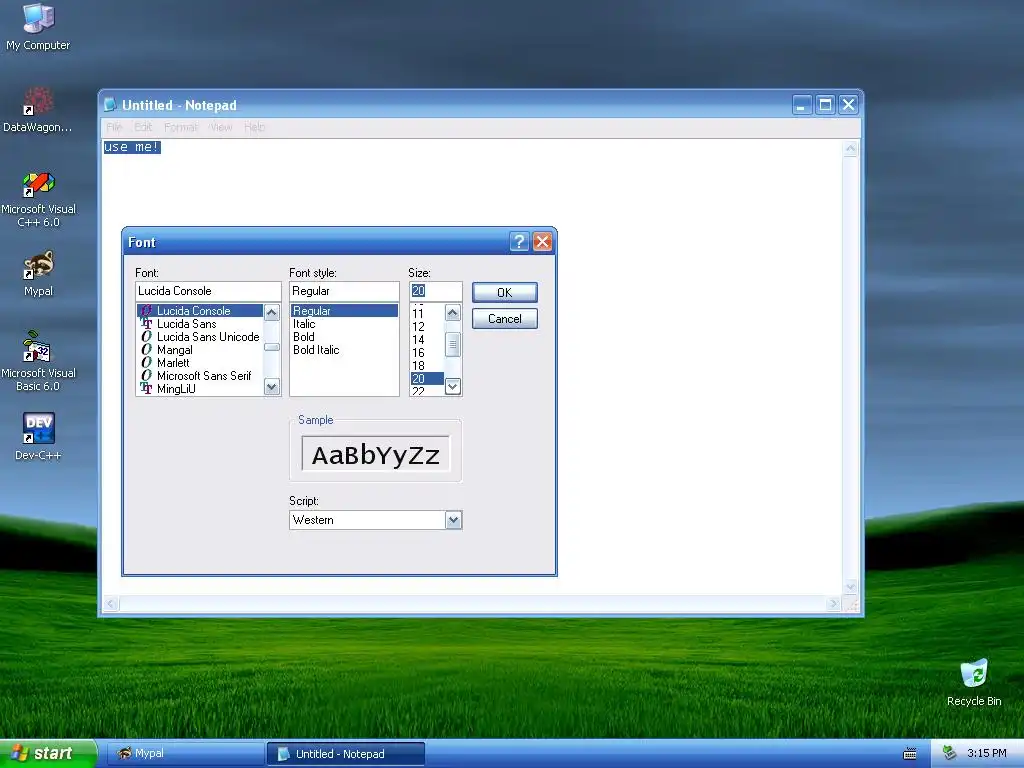Click the Font style input field
This screenshot has width=1024, height=768.
point(344,291)
